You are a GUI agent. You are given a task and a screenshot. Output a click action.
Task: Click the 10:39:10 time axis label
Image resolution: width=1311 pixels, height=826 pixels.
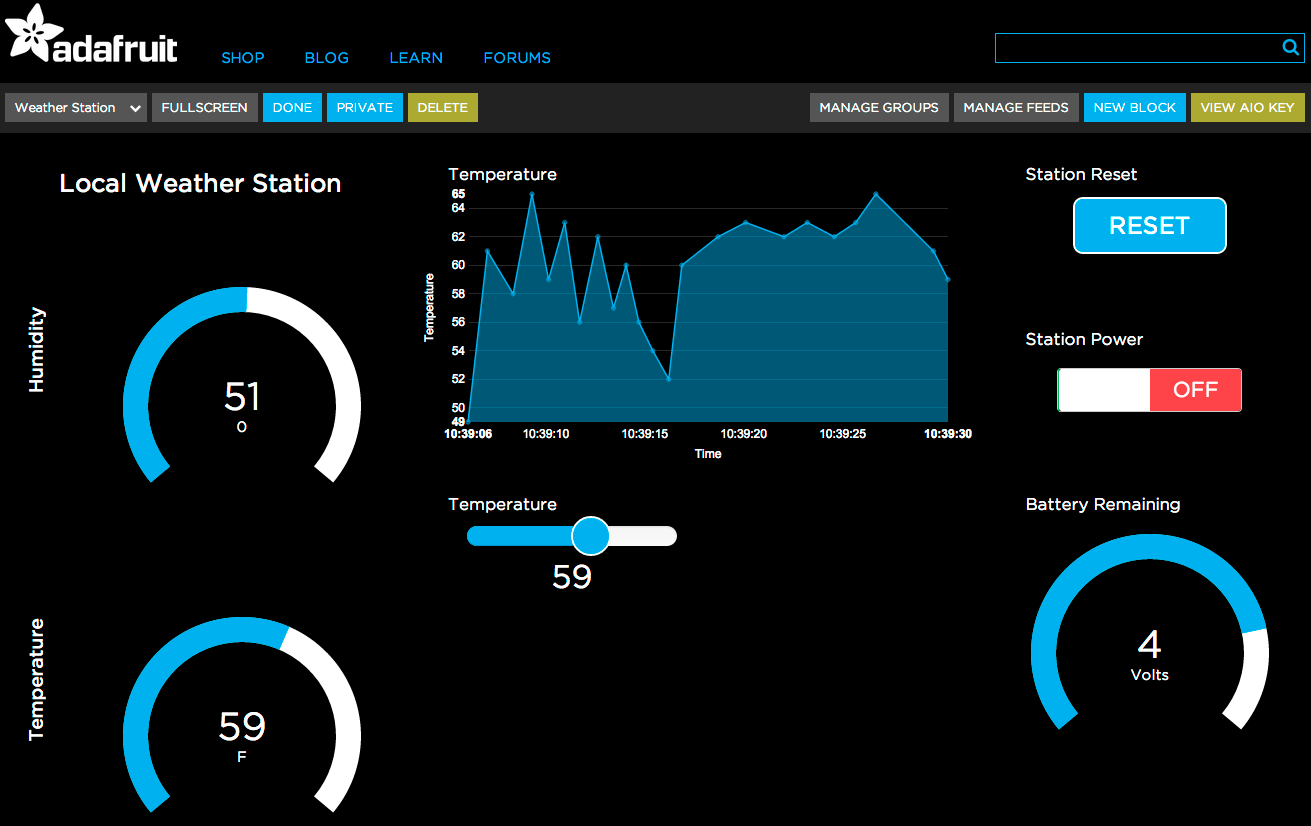click(546, 434)
